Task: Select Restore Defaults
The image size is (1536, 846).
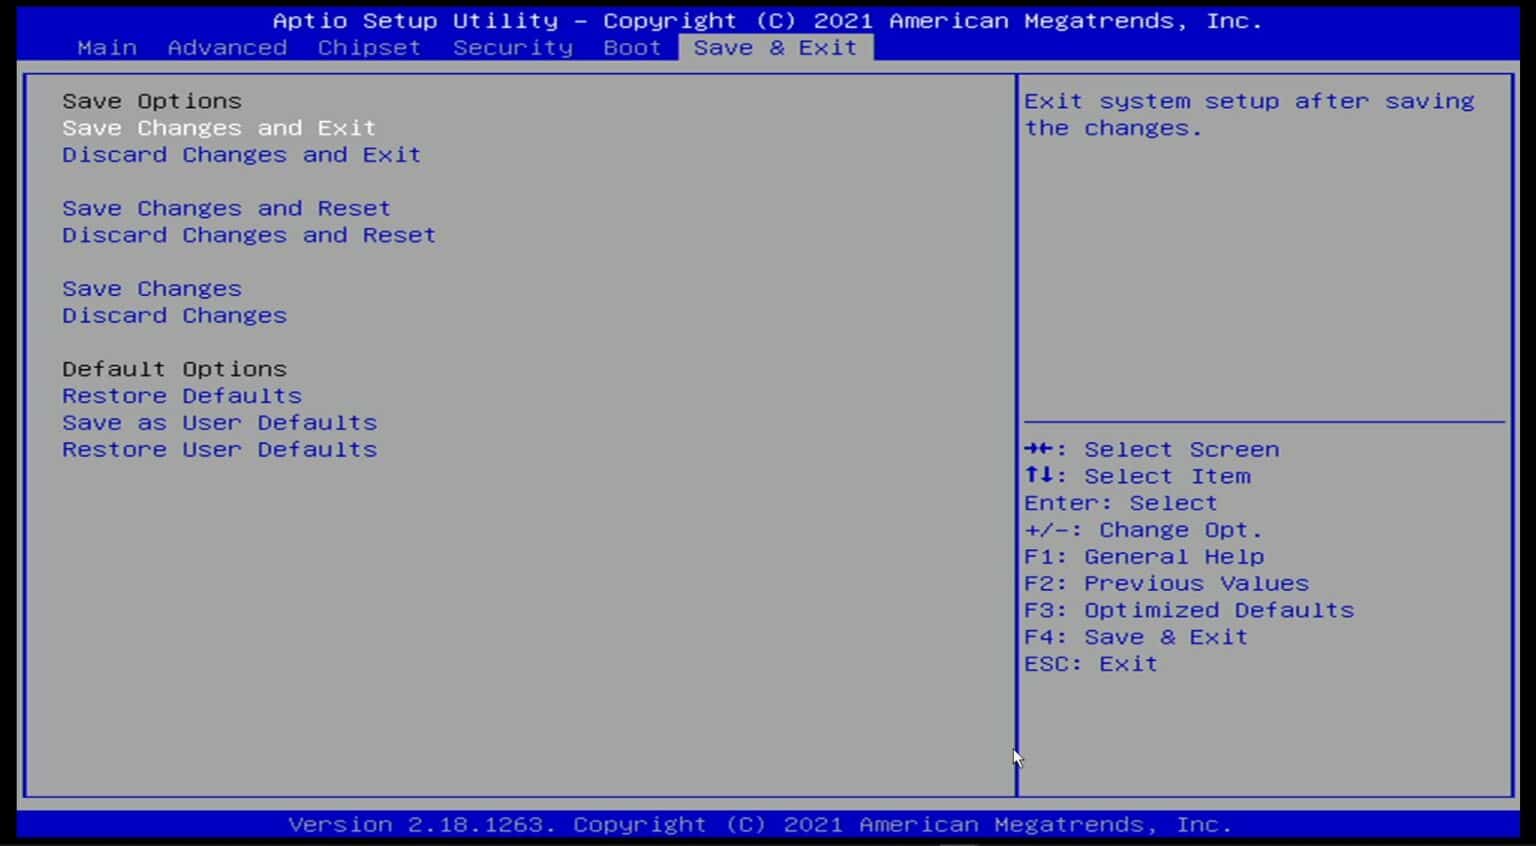Action: click(x=181, y=395)
